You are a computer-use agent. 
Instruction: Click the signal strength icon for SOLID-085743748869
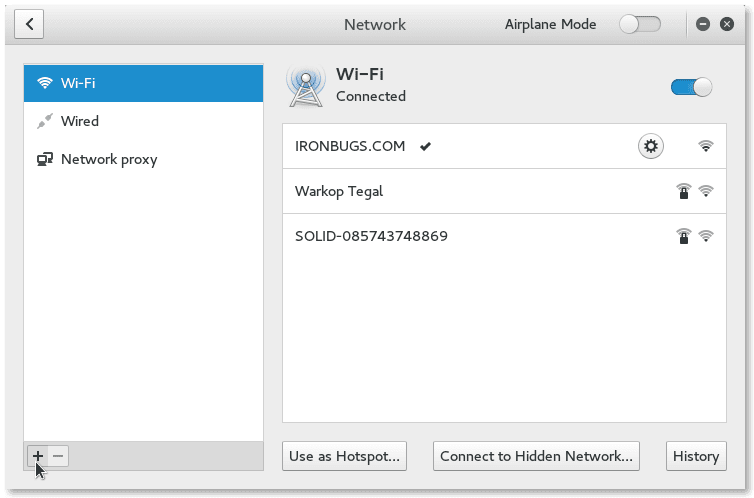coord(705,236)
